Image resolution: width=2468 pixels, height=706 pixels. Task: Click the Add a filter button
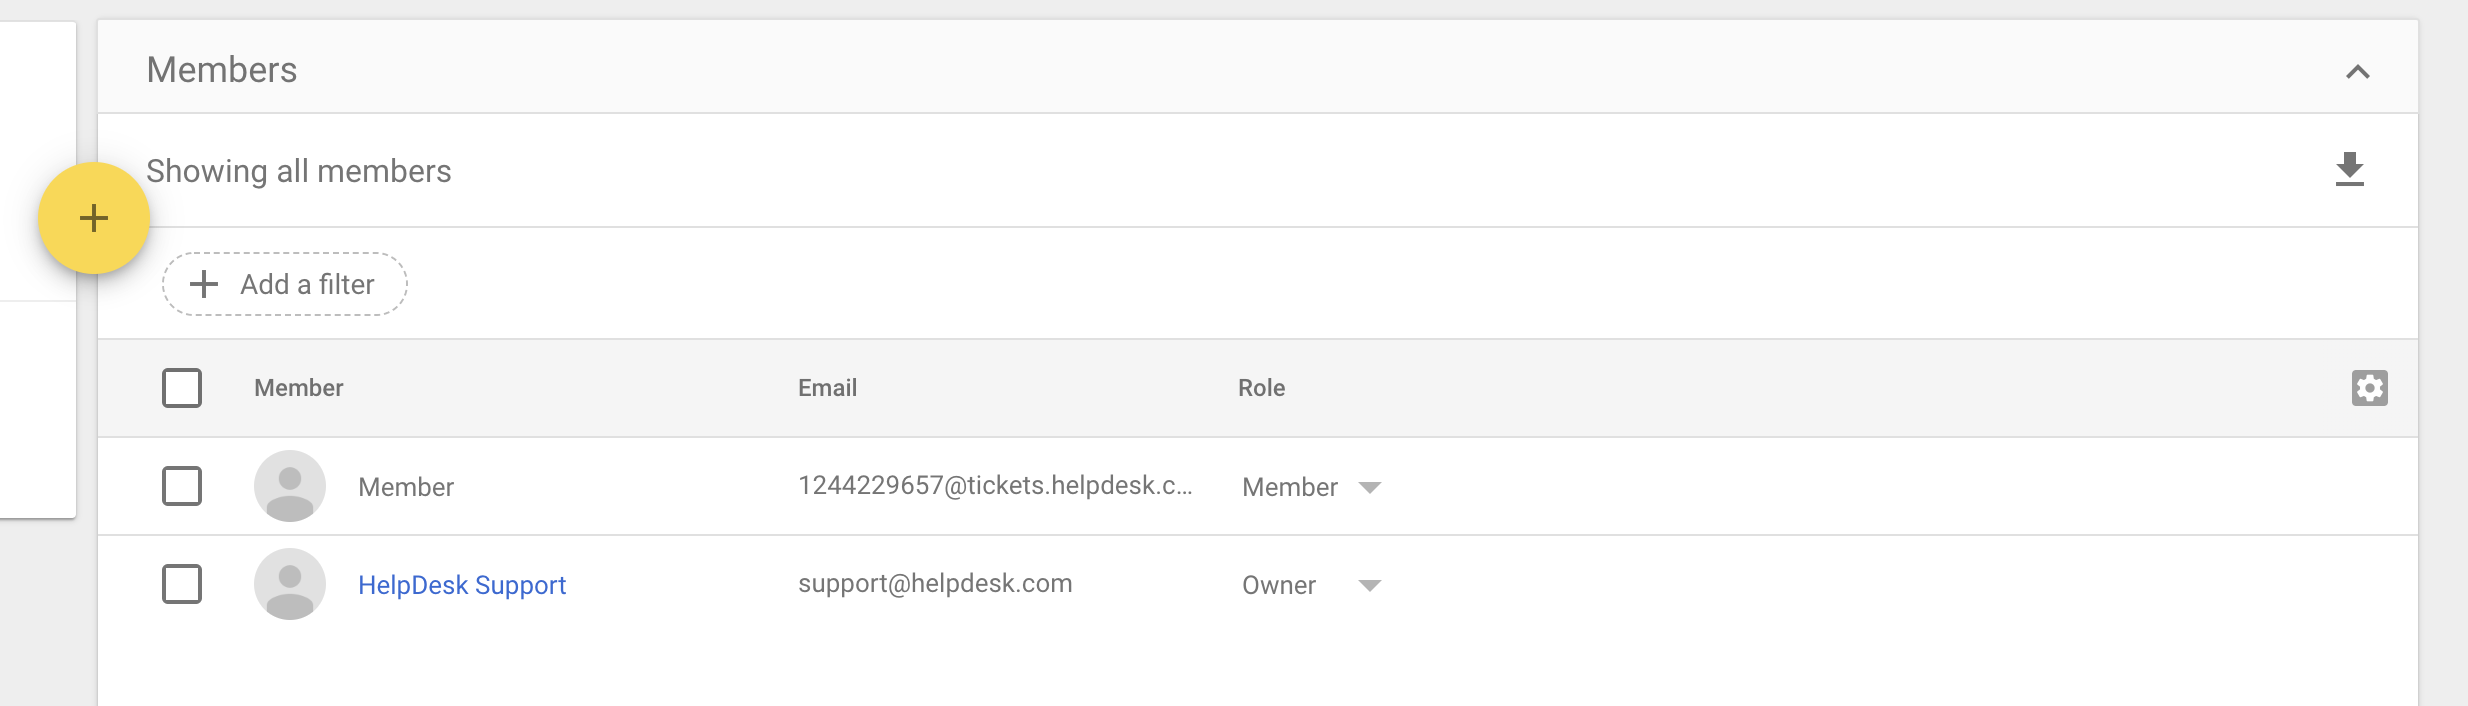[x=285, y=284]
